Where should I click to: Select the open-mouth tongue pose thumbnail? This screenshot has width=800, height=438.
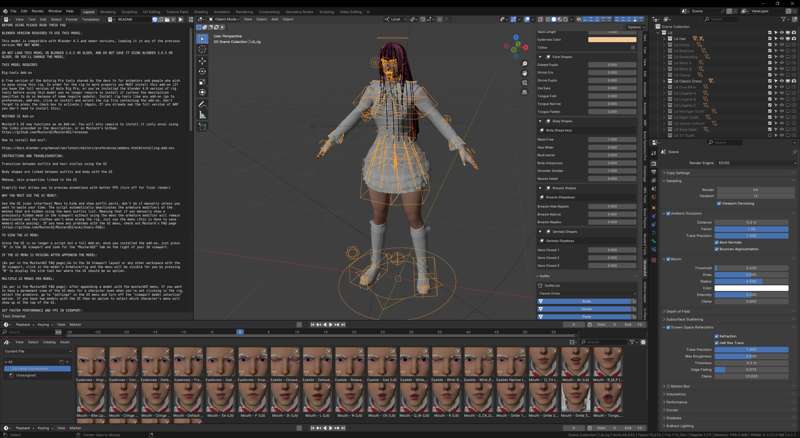608,399
